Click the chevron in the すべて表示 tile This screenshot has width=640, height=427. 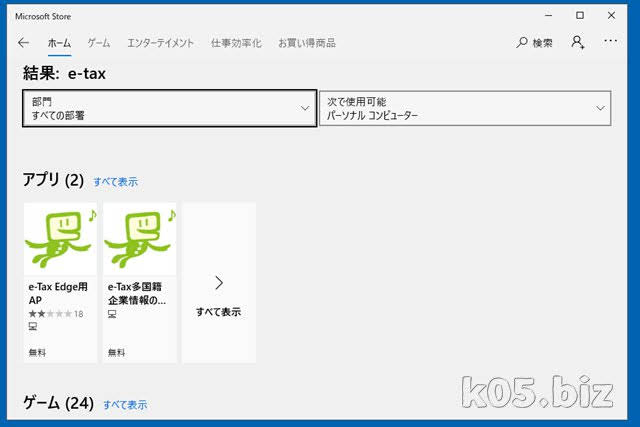pos(219,282)
